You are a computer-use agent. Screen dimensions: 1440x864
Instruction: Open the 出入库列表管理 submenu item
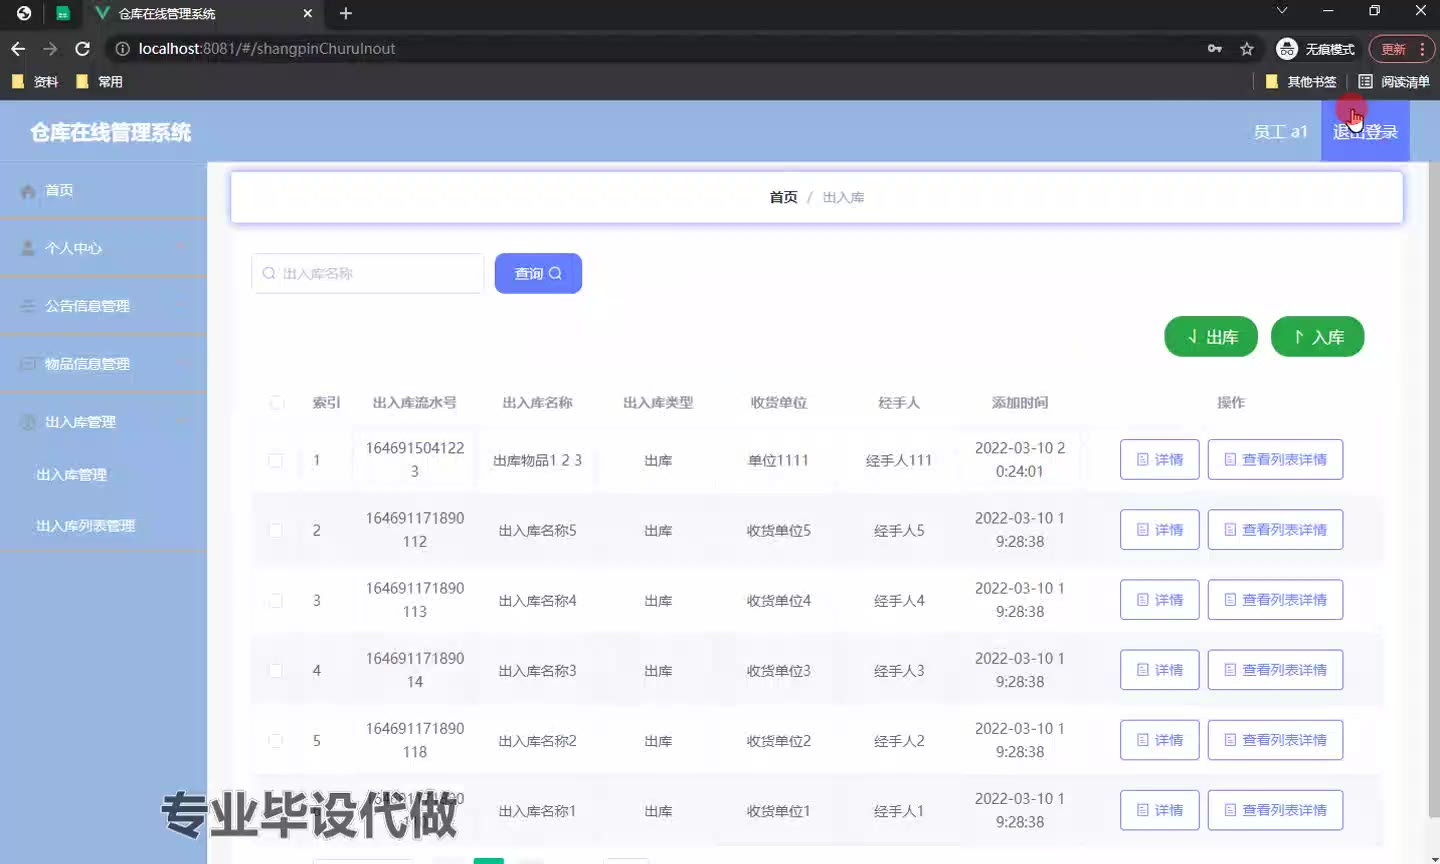pos(85,526)
